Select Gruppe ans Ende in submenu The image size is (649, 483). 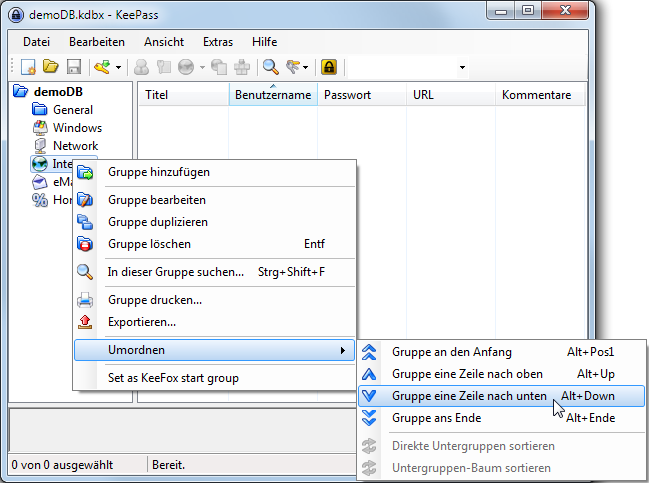437,418
